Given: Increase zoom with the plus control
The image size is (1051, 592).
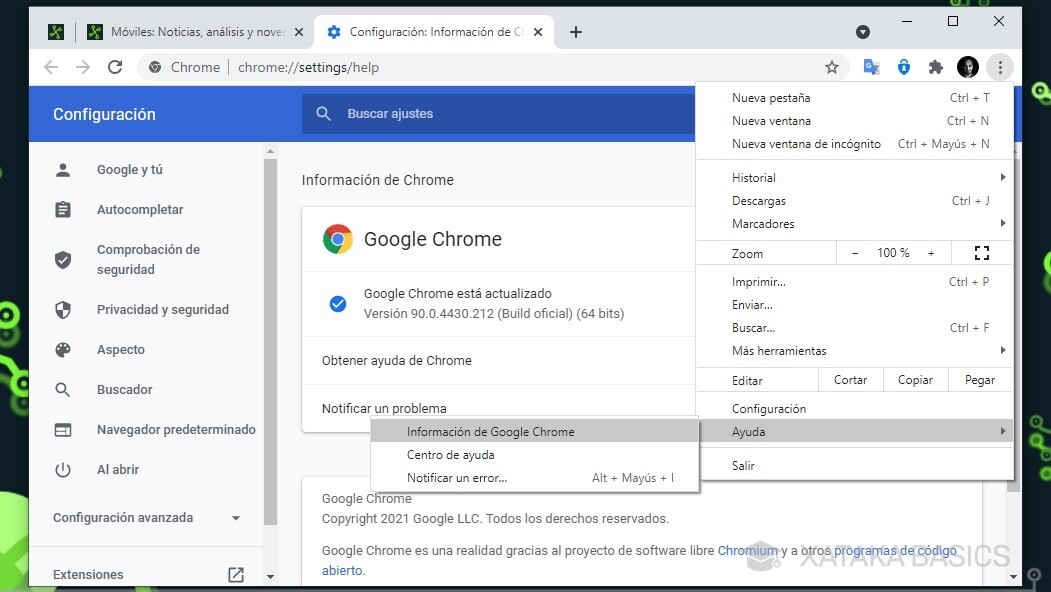Looking at the screenshot, I should pyautogui.click(x=931, y=252).
